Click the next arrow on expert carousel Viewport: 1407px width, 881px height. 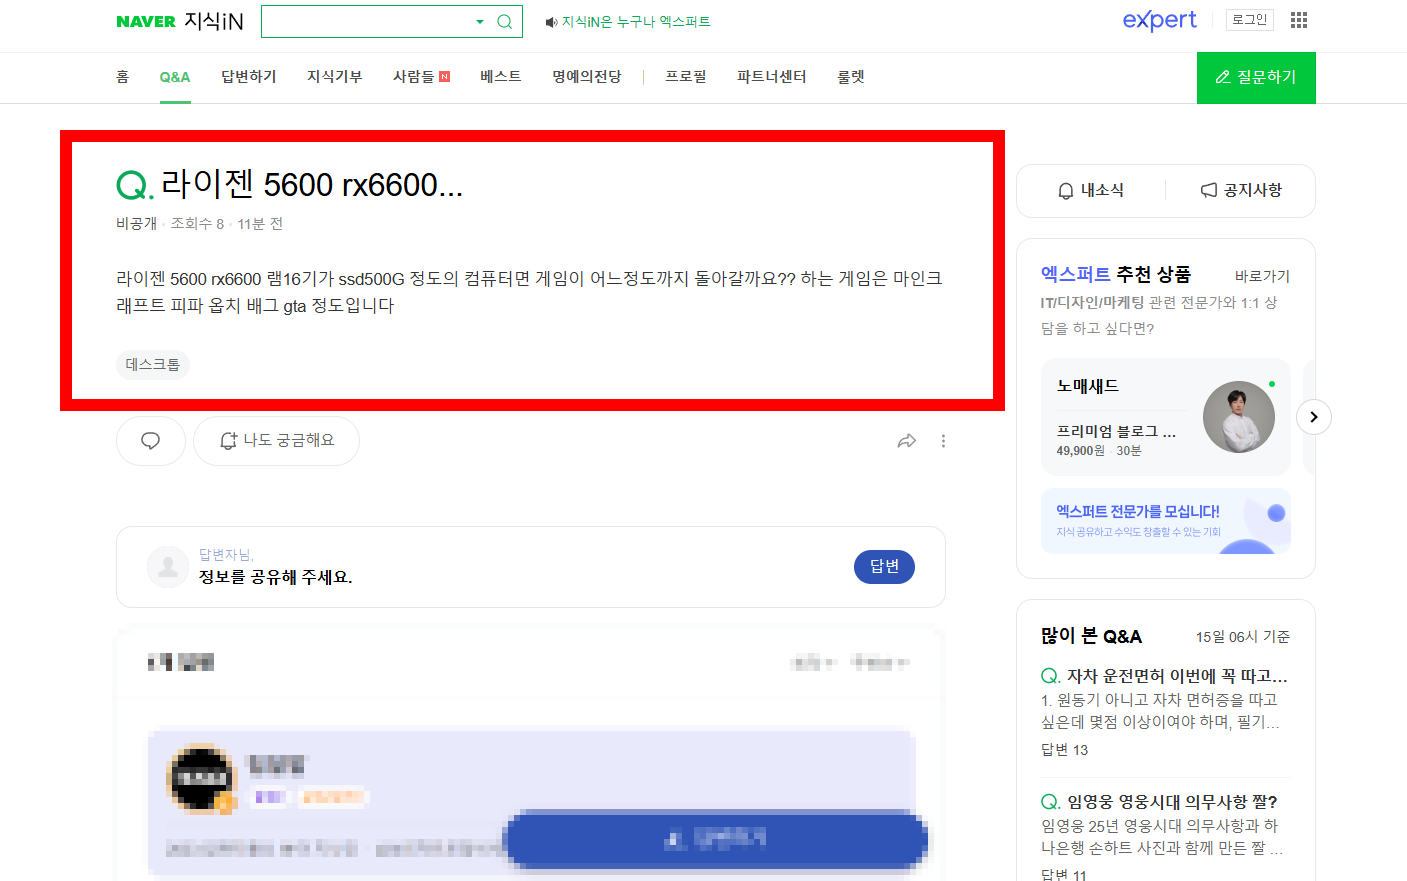1314,417
